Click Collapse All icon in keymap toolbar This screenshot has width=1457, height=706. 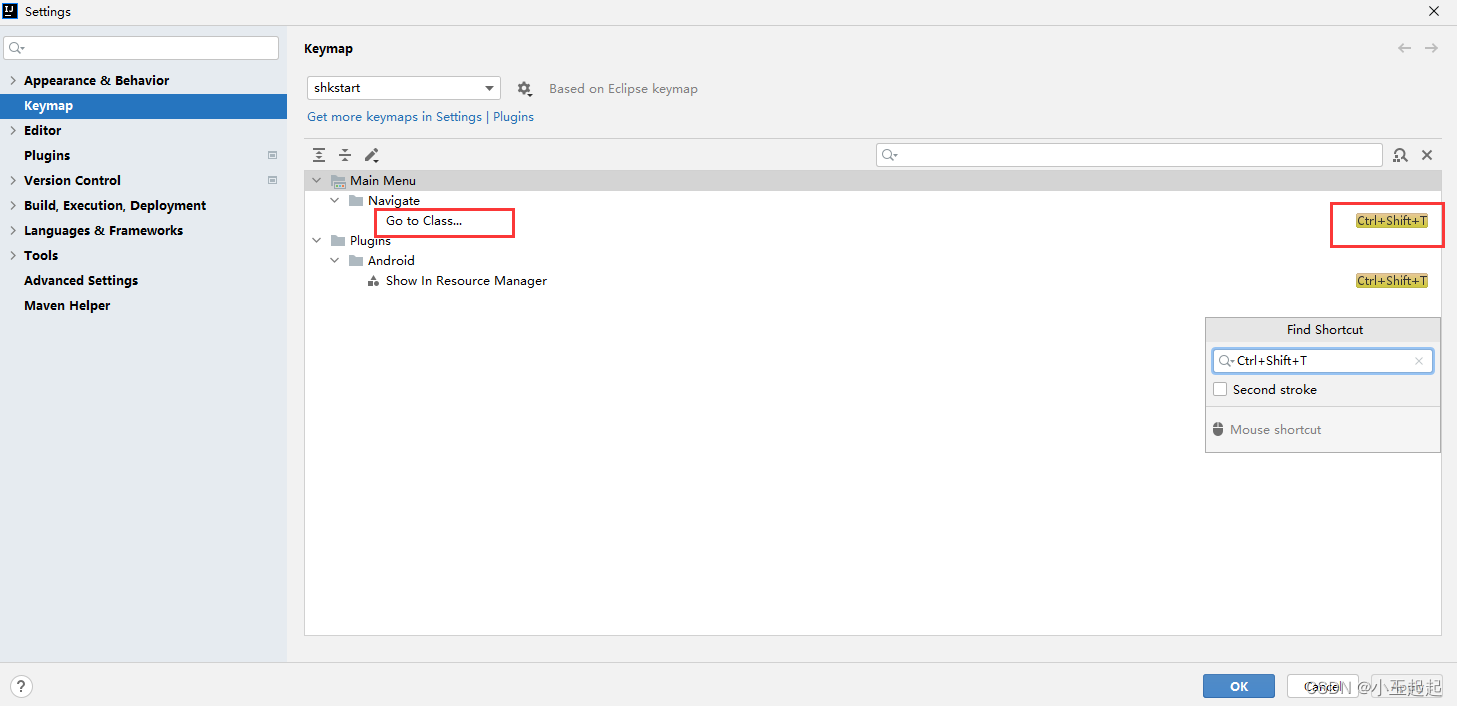click(x=345, y=155)
